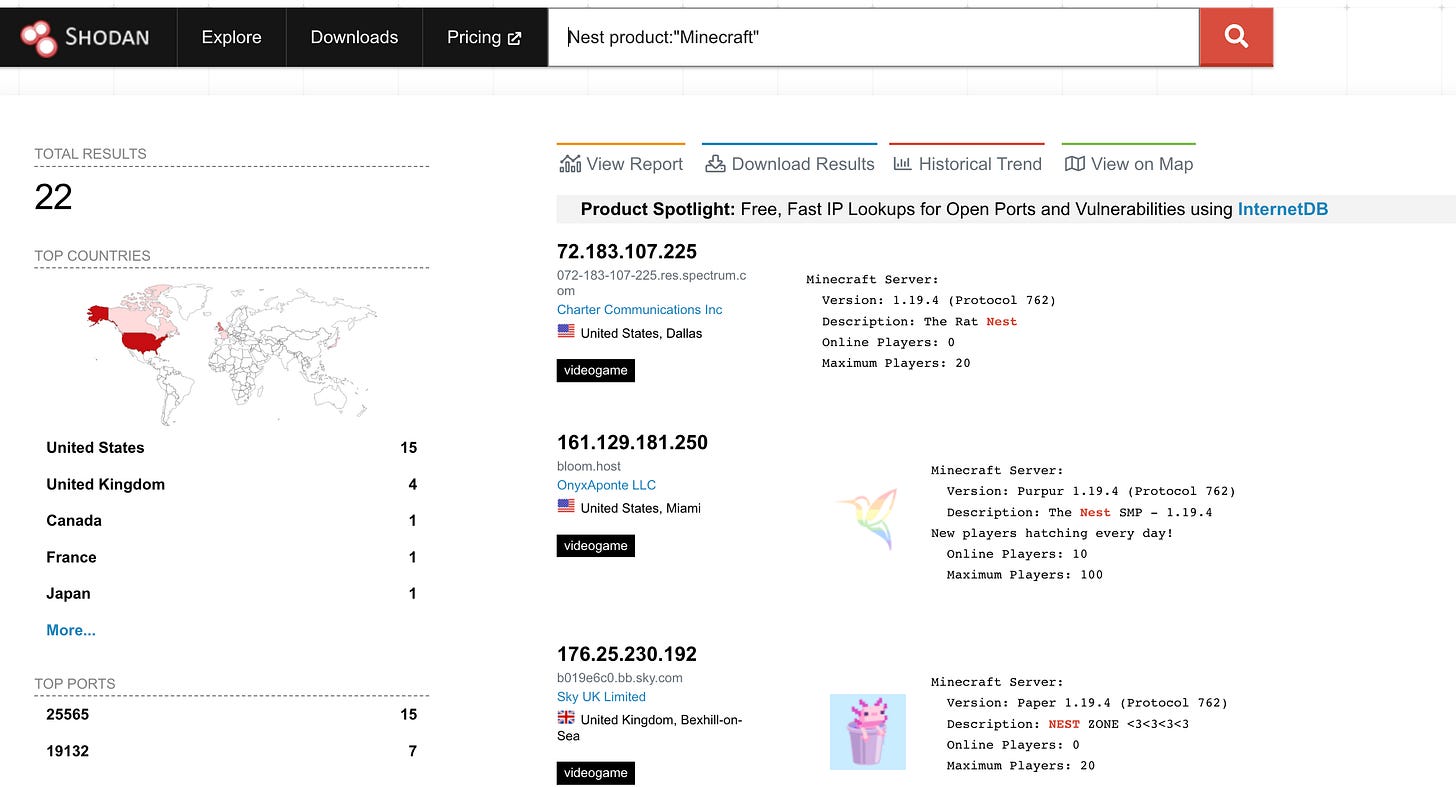This screenshot has height=787, width=1456.
Task: Open result 161.129.181.250
Action: [x=632, y=442]
